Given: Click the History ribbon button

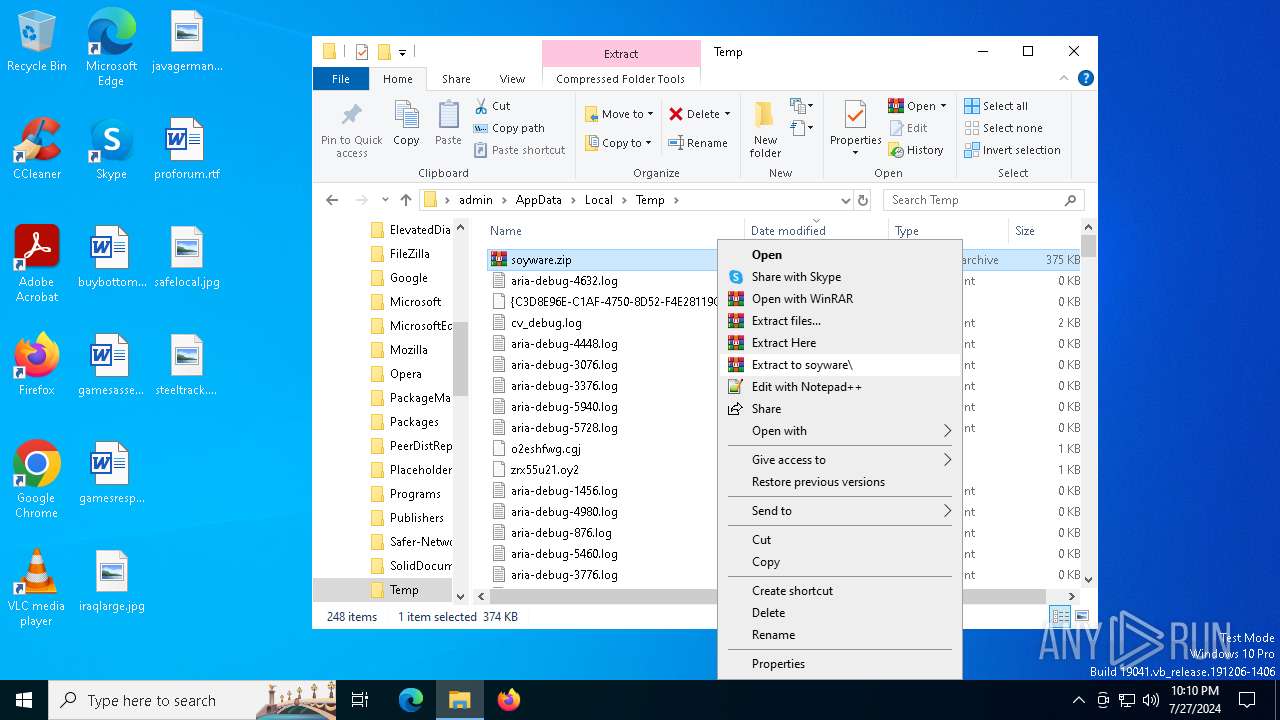Looking at the screenshot, I should point(915,150).
